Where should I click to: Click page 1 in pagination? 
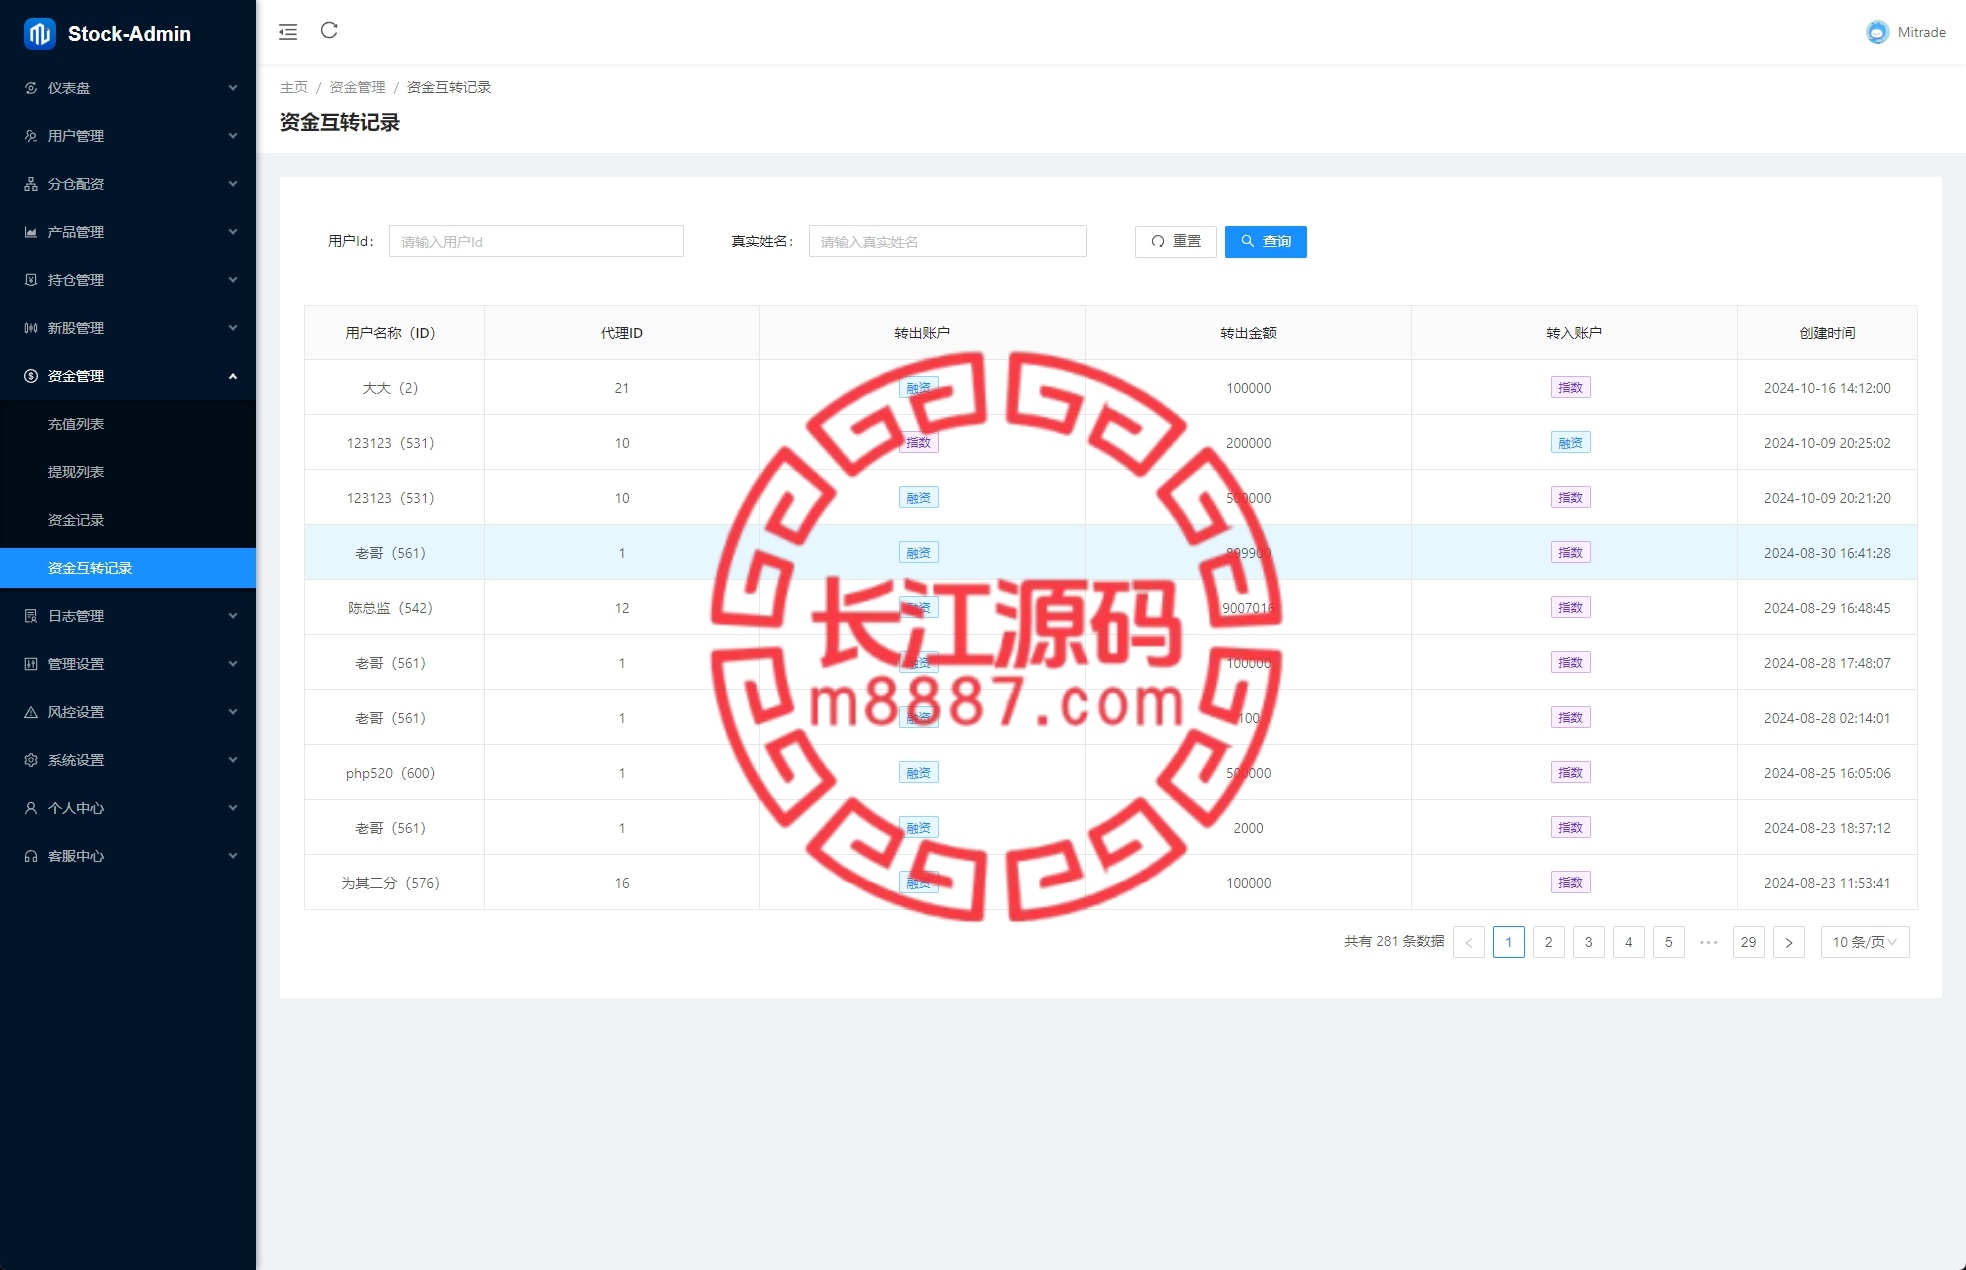1509,942
